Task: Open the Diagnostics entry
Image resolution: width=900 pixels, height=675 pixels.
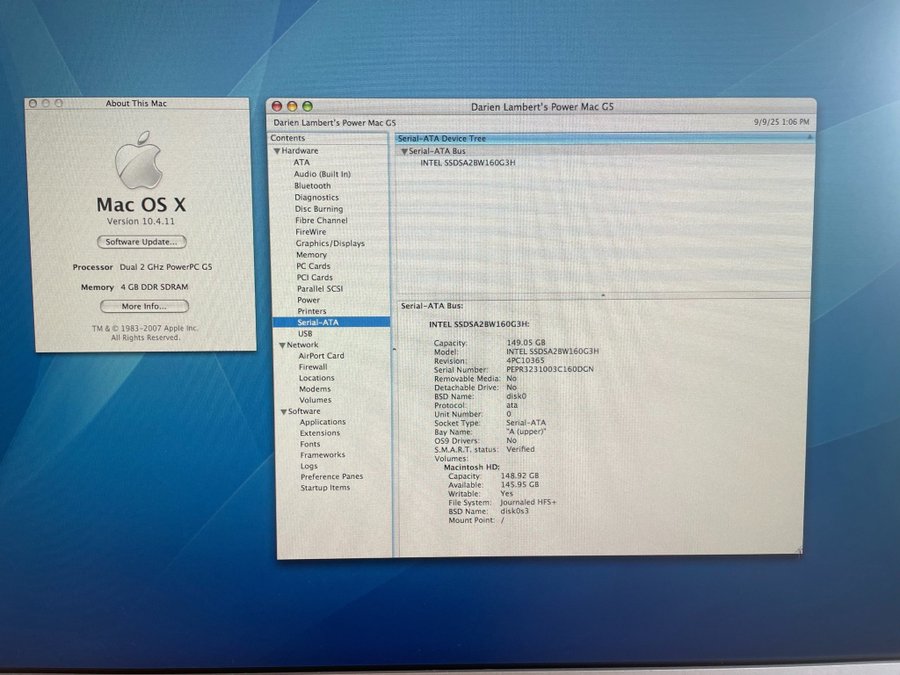Action: pyautogui.click(x=316, y=197)
